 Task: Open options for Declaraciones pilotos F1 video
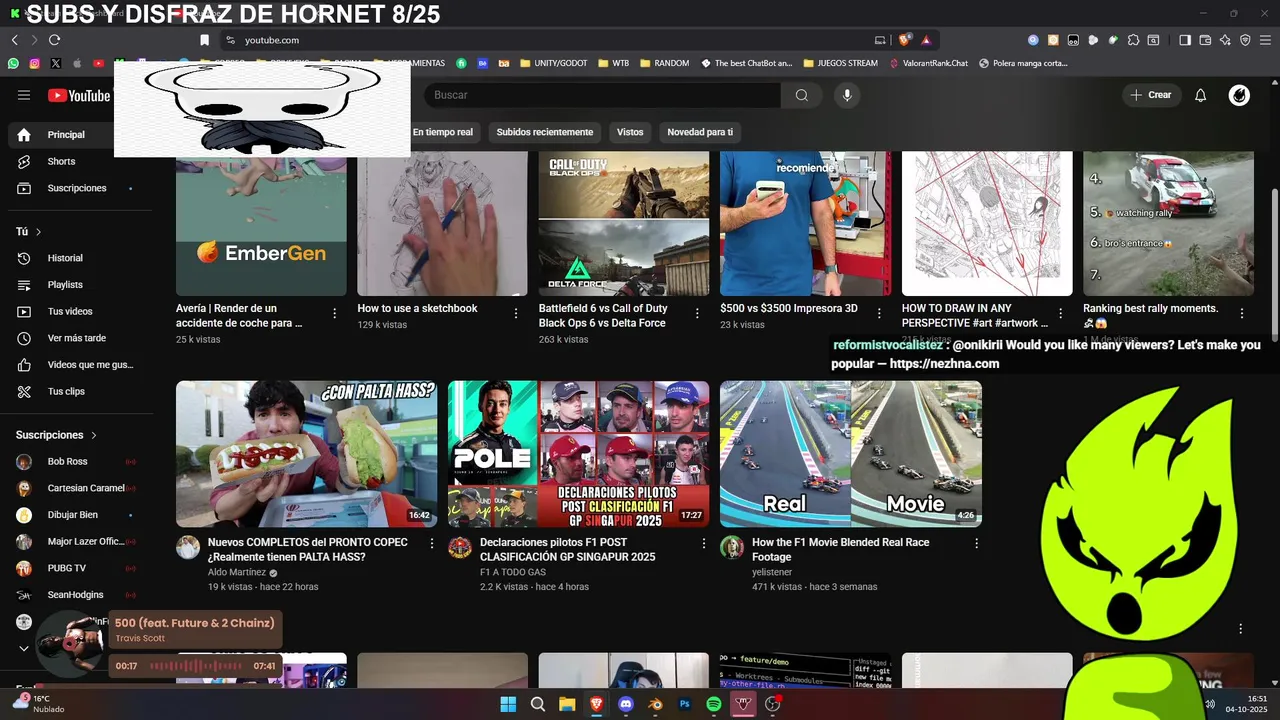point(704,543)
